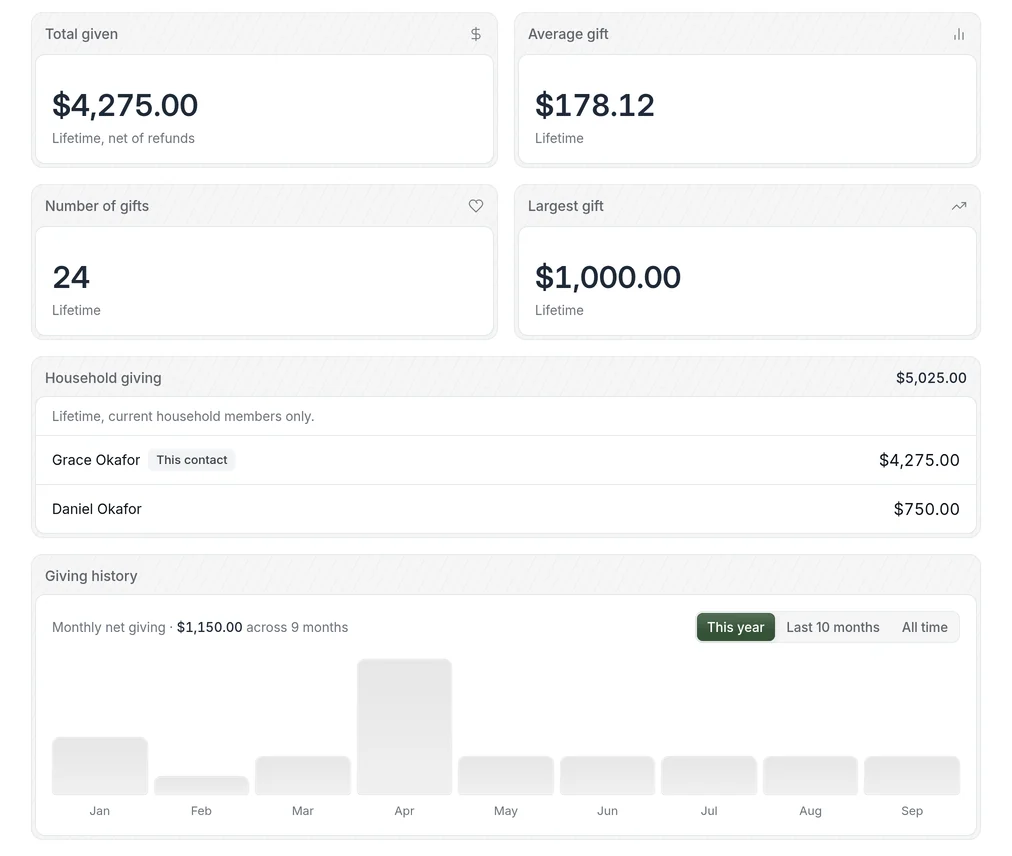Show All time giving history

[x=925, y=627]
